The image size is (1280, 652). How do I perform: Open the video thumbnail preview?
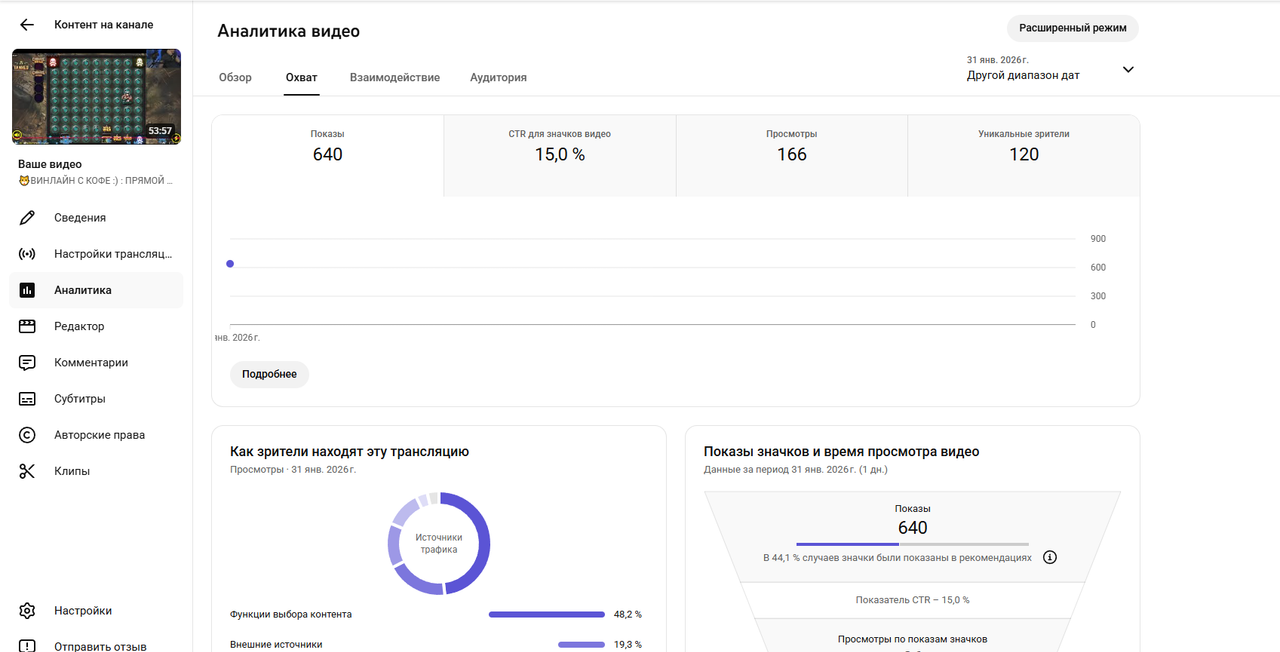[96, 96]
